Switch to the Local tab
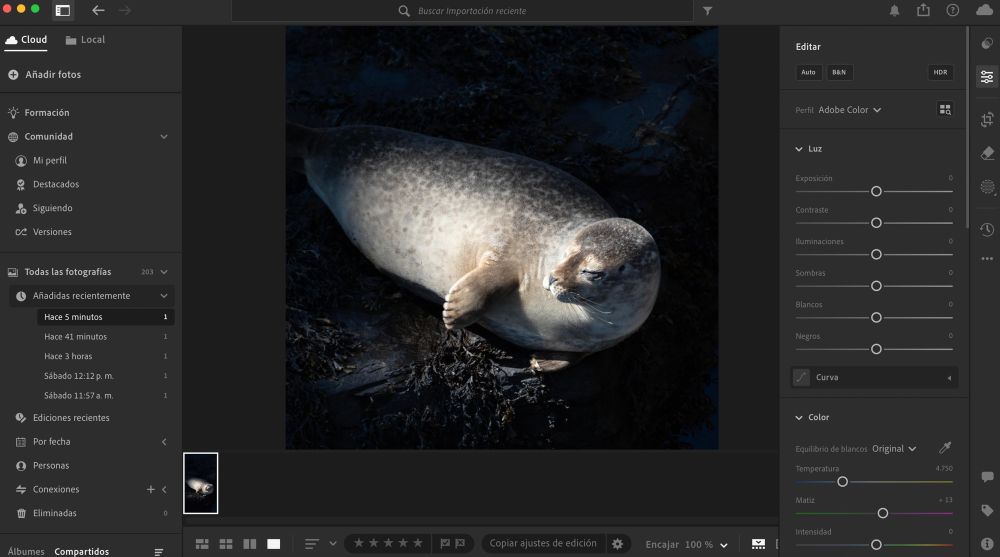 (x=85, y=40)
